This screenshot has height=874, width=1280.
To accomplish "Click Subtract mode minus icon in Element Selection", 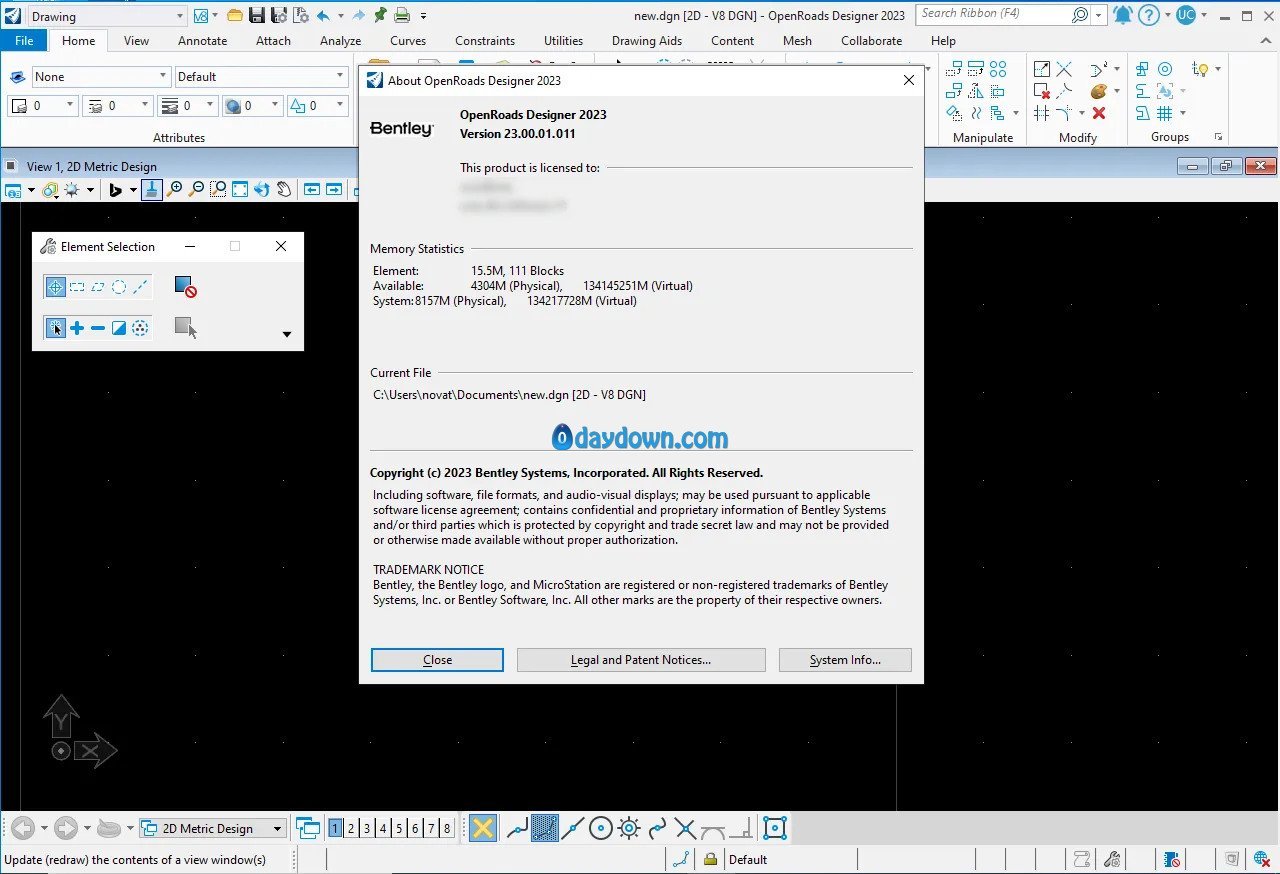I will [98, 328].
